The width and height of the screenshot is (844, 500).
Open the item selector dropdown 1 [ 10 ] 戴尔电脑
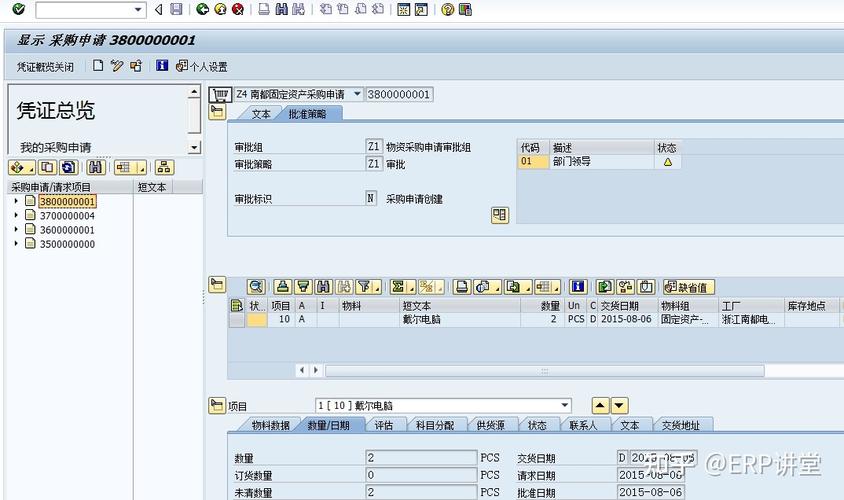coord(565,405)
